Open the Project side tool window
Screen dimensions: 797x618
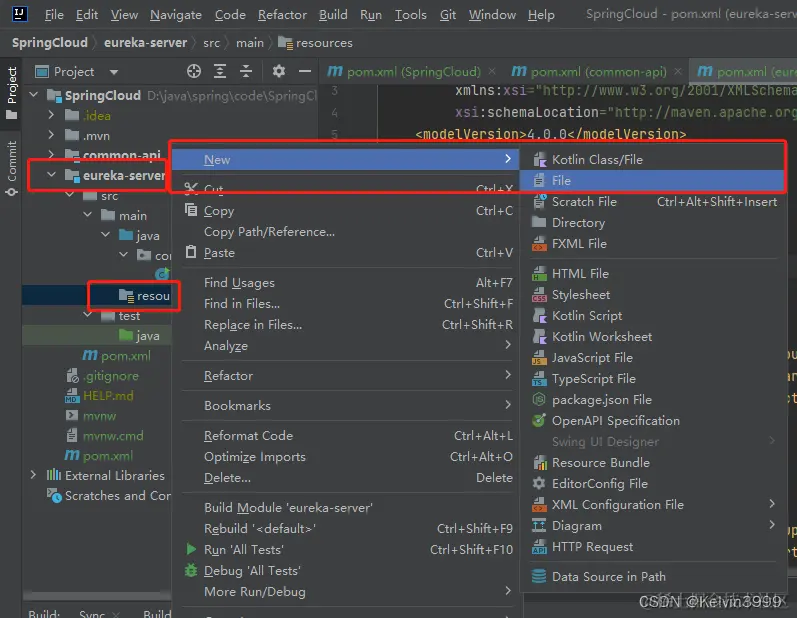coord(11,92)
